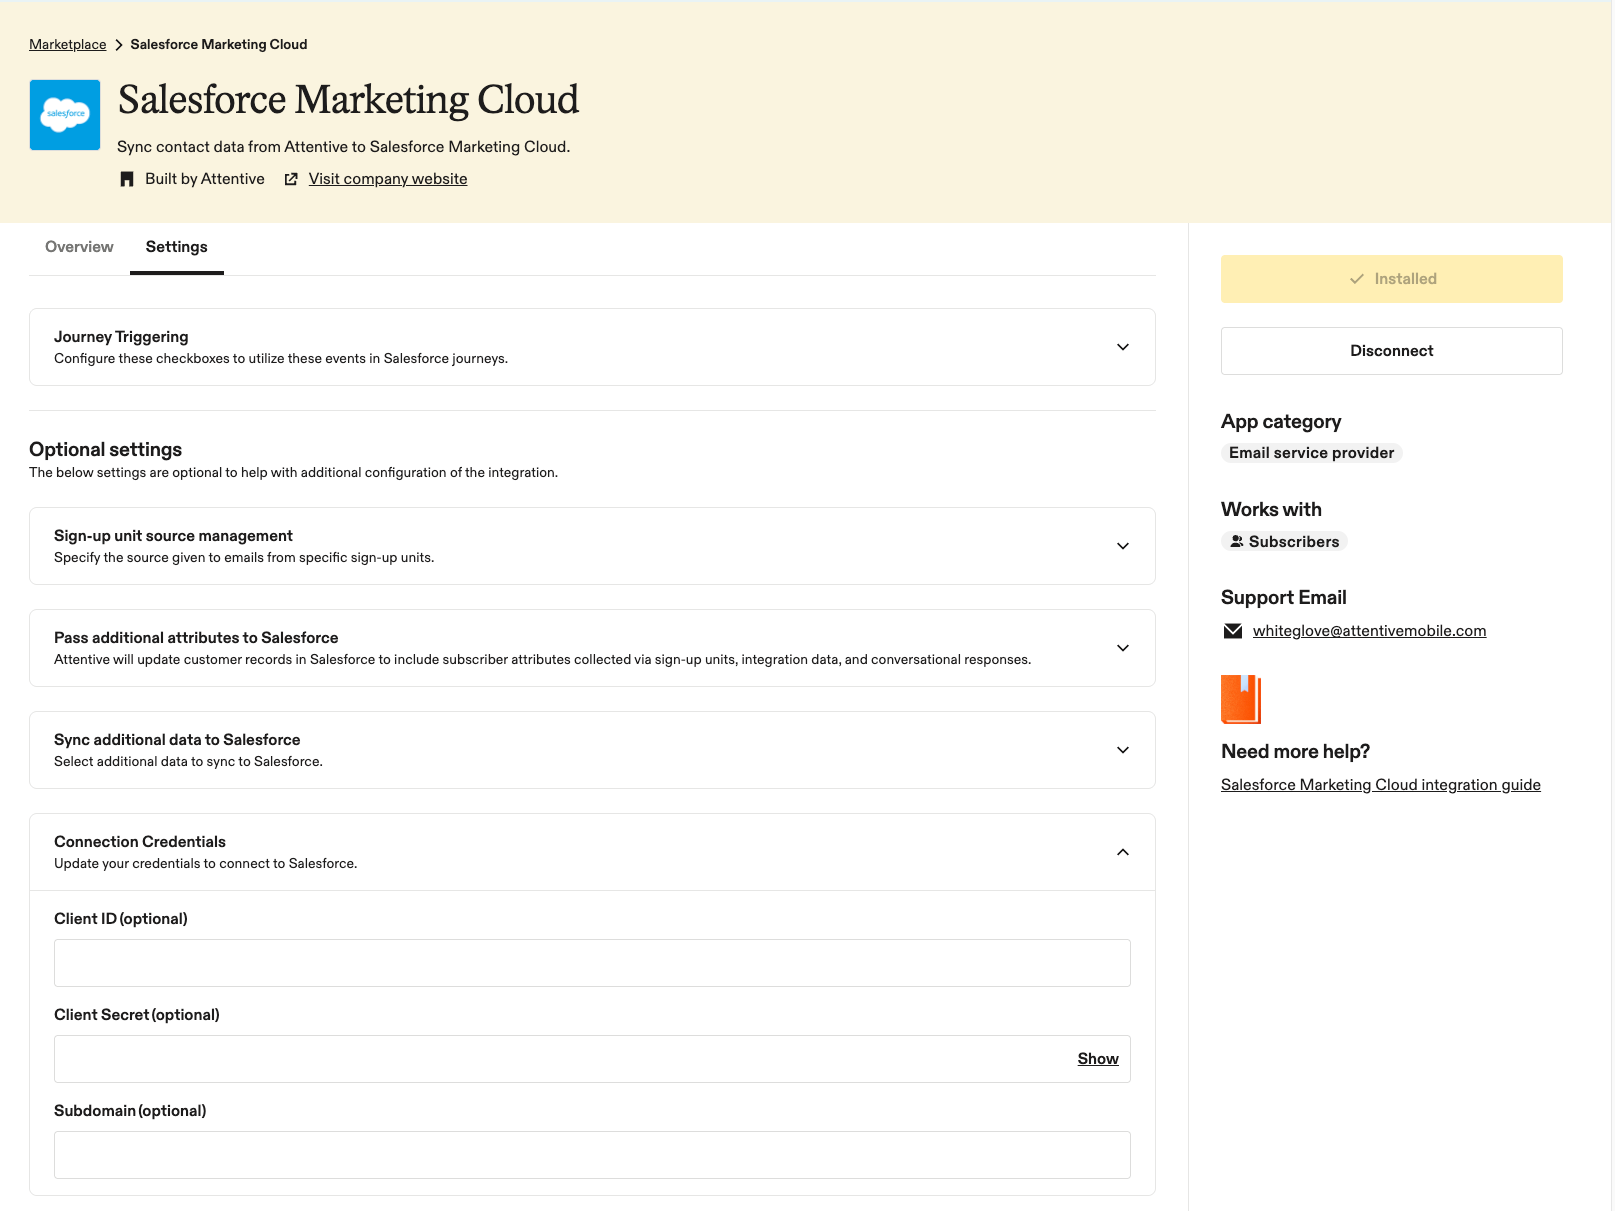Open Visit company website link
The height and width of the screenshot is (1211, 1615).
tap(388, 179)
